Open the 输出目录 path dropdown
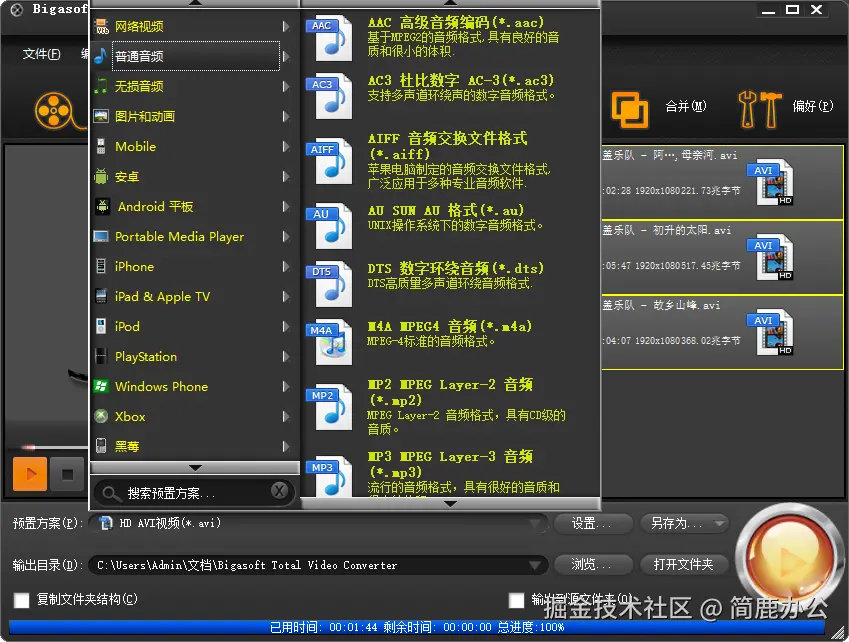Viewport: 849px width, 642px height. coord(535,565)
